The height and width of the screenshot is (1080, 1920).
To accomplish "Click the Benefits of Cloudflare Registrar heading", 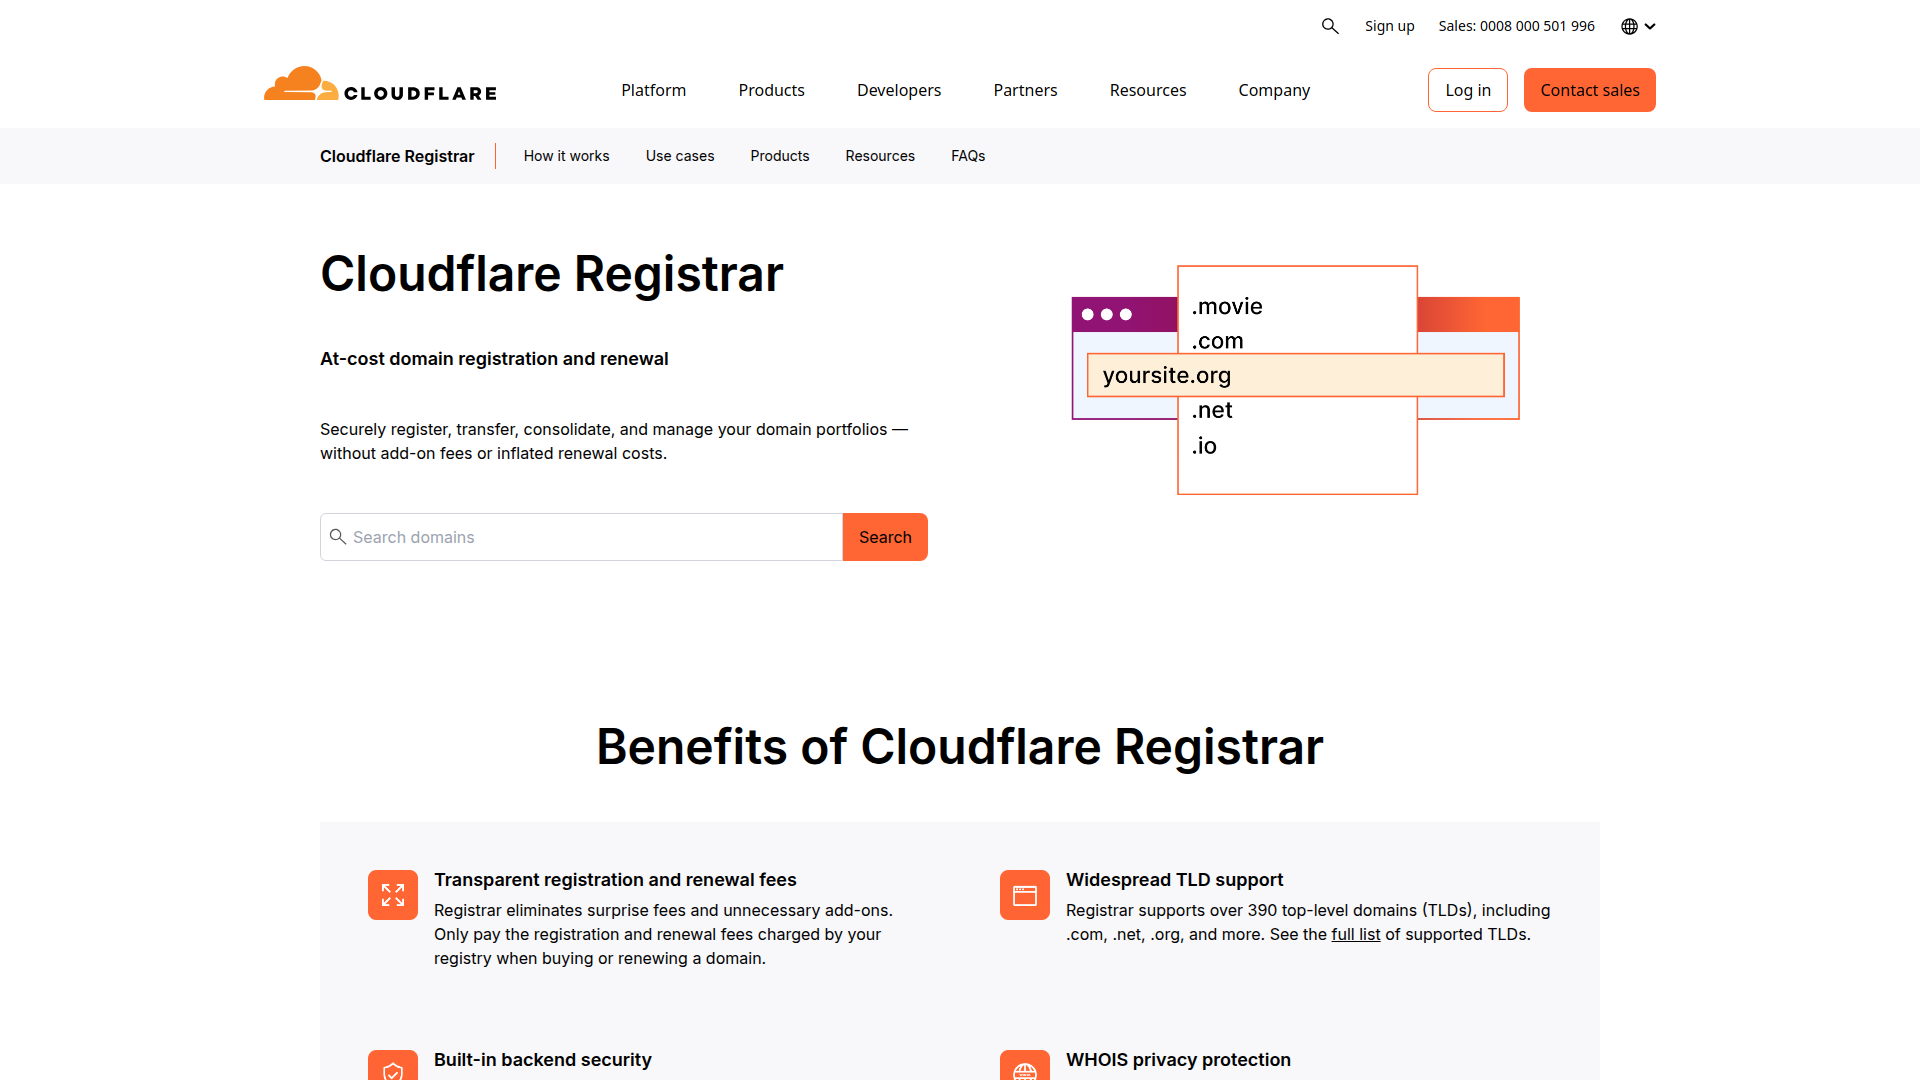I will pyautogui.click(x=960, y=747).
